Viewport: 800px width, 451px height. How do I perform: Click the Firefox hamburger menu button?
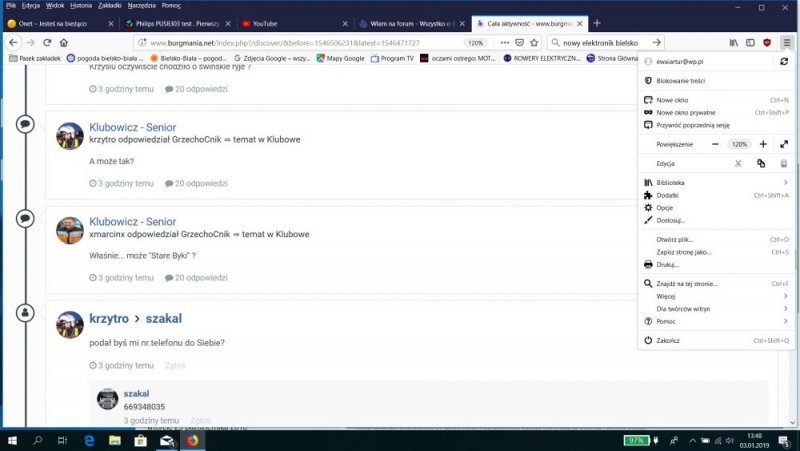pyautogui.click(x=785, y=43)
